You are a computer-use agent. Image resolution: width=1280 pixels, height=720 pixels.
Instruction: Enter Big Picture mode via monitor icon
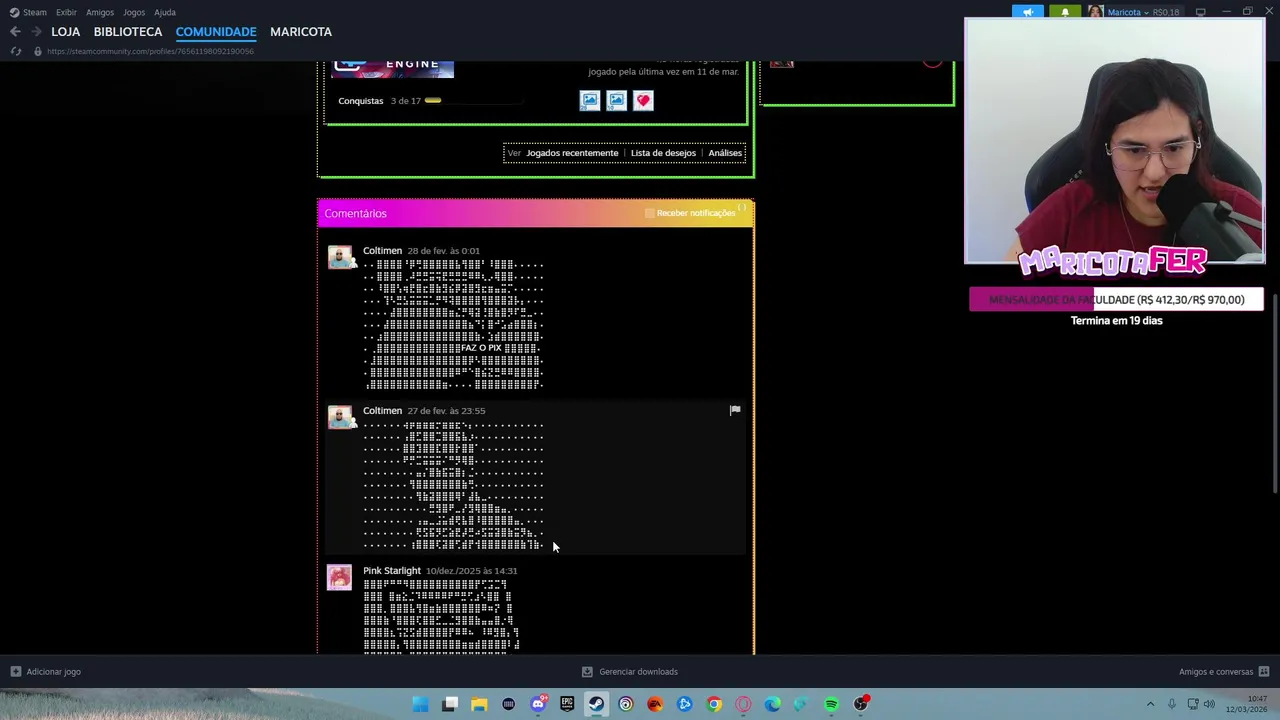[1200, 12]
